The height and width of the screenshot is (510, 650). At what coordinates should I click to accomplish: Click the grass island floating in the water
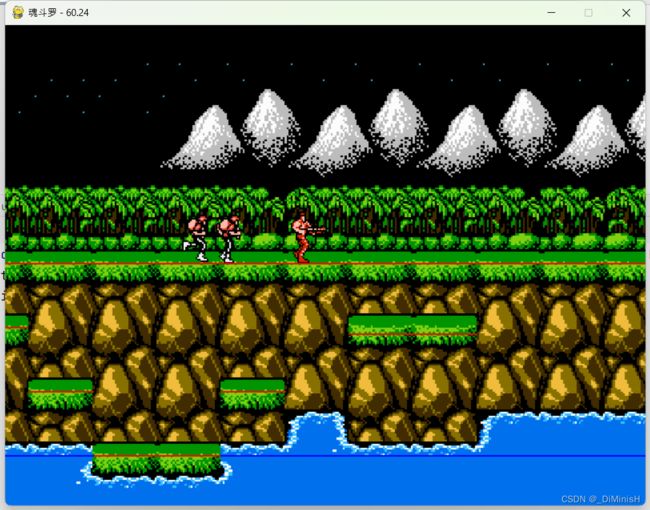(x=156, y=460)
